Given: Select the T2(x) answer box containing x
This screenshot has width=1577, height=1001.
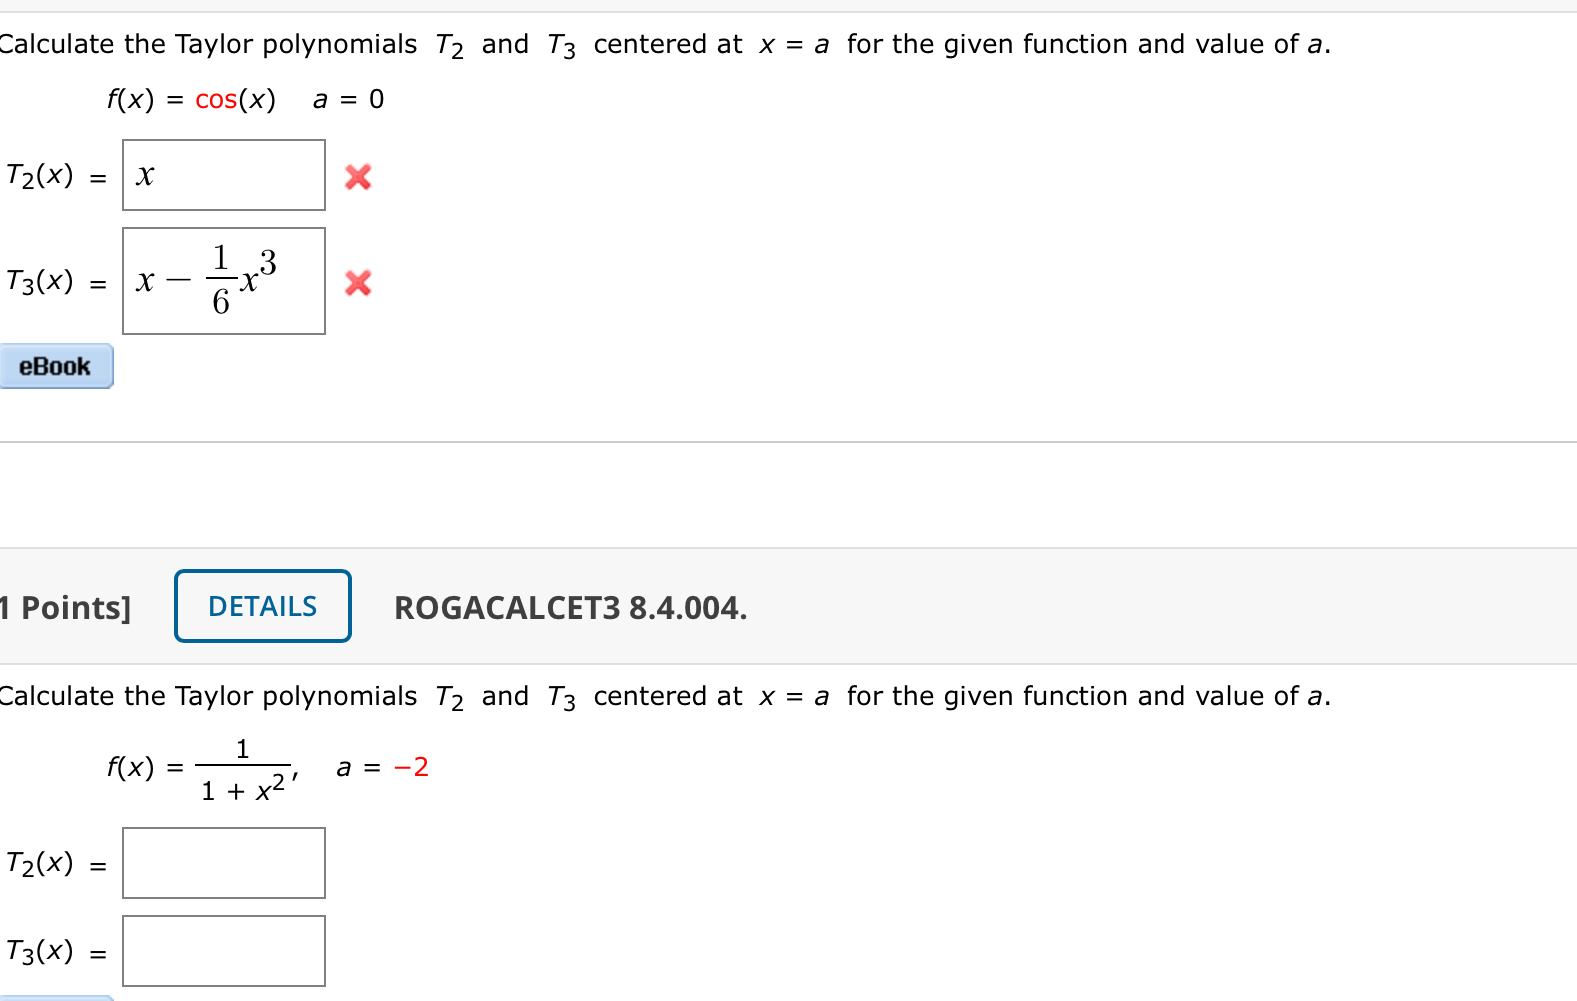Looking at the screenshot, I should (223, 175).
